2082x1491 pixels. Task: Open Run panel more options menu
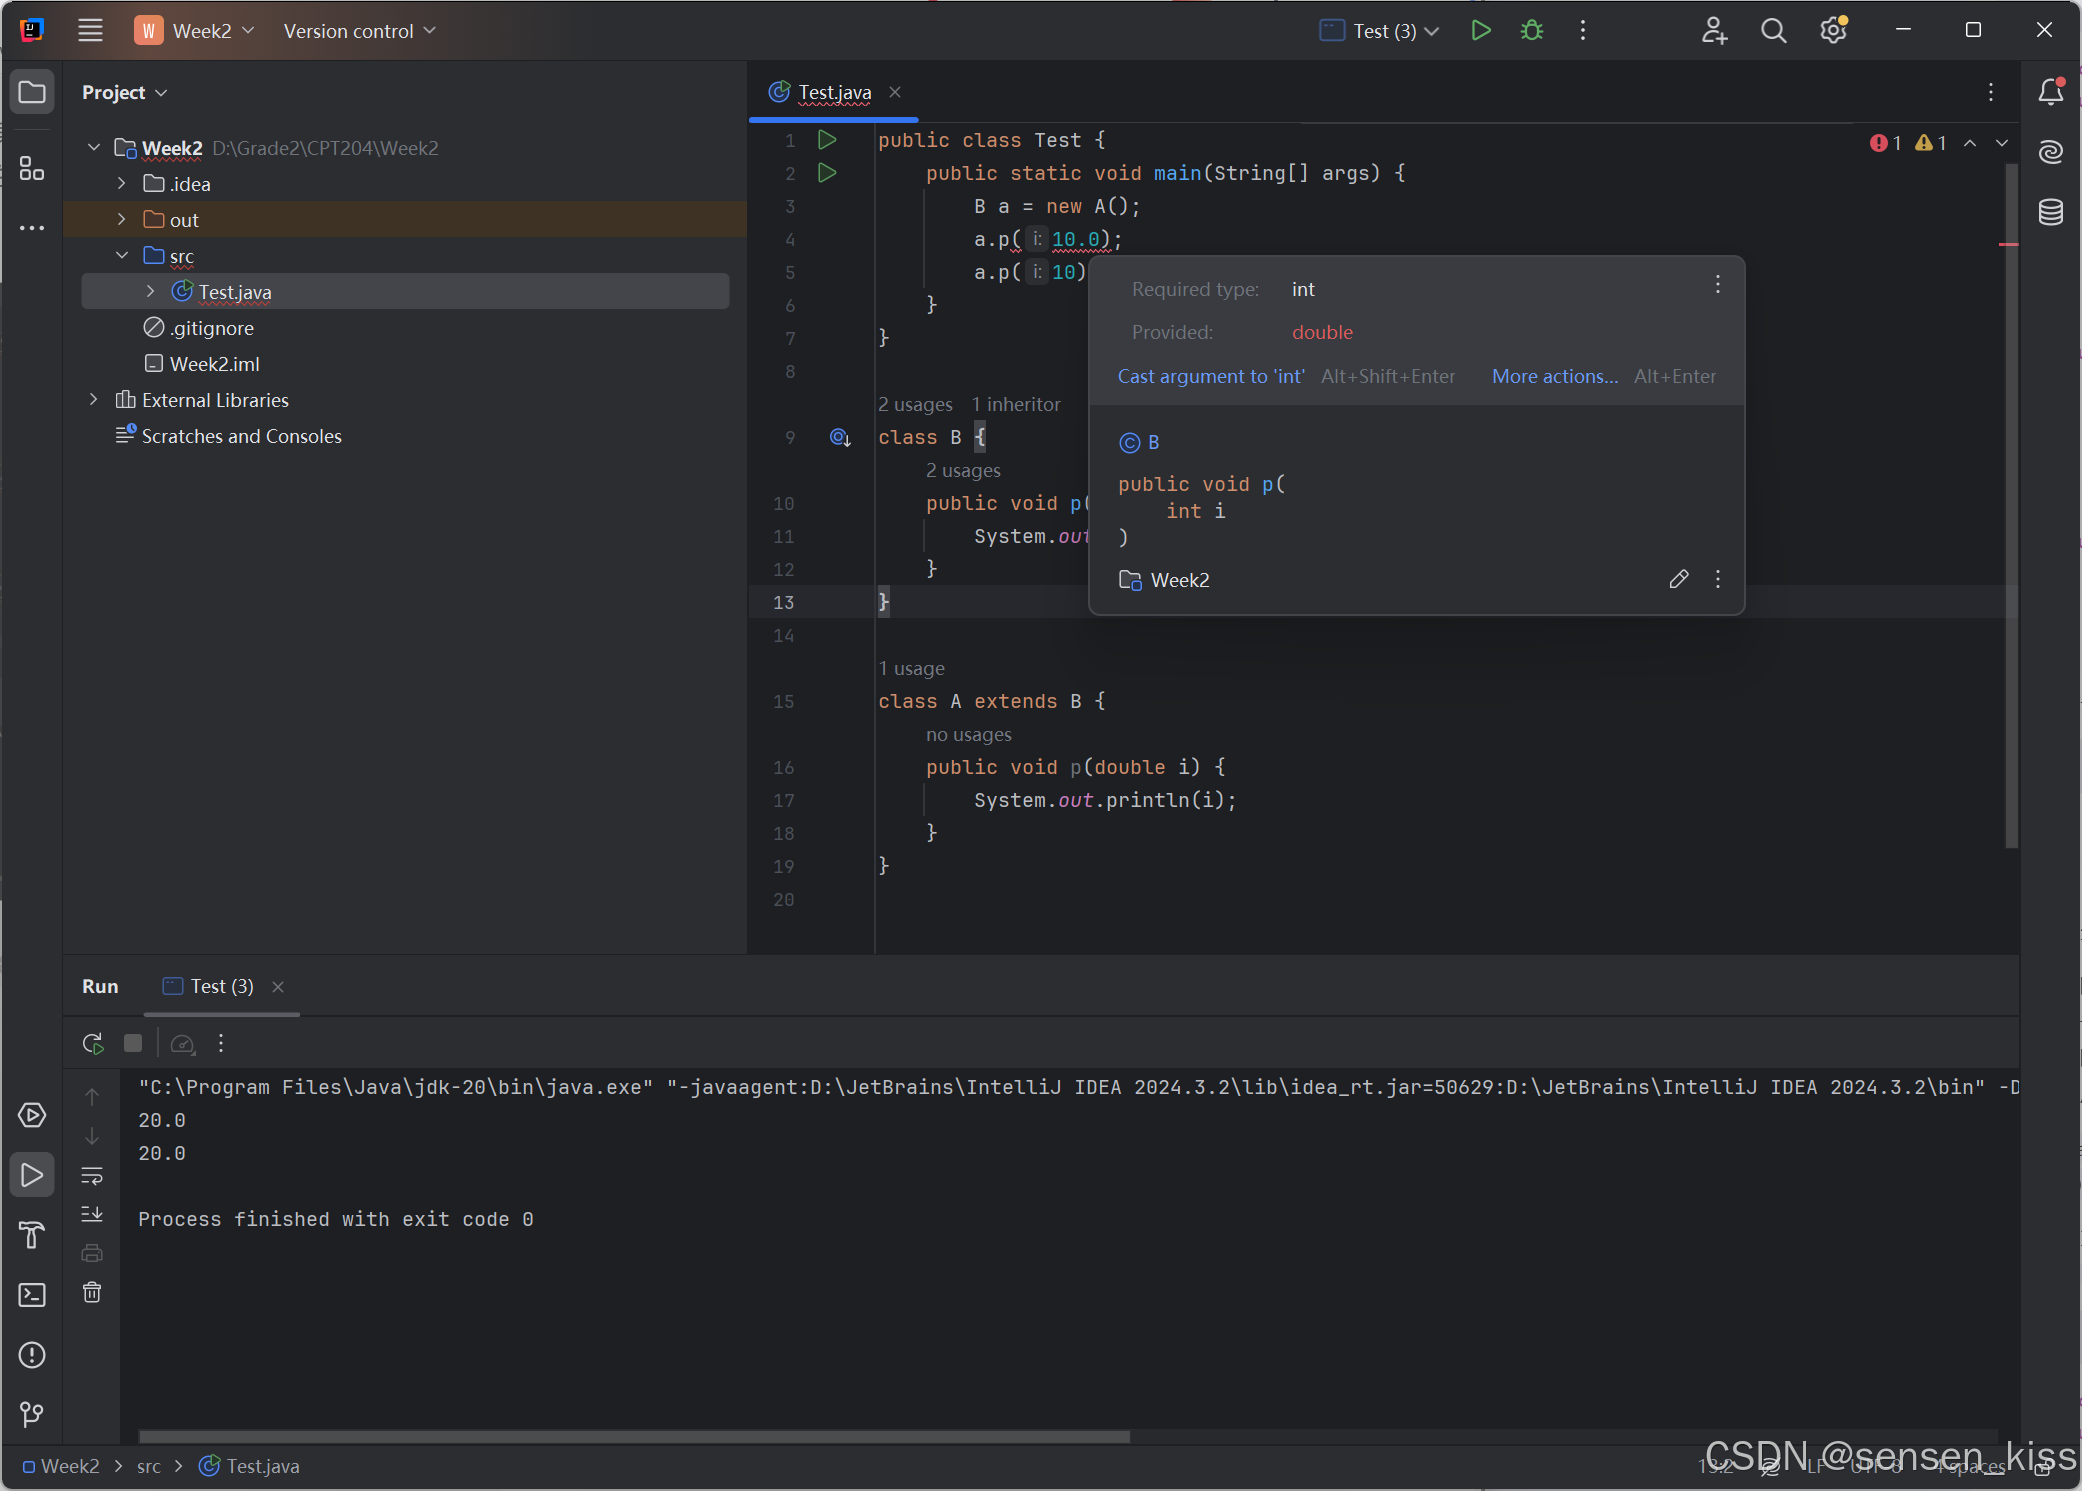coord(221,1043)
